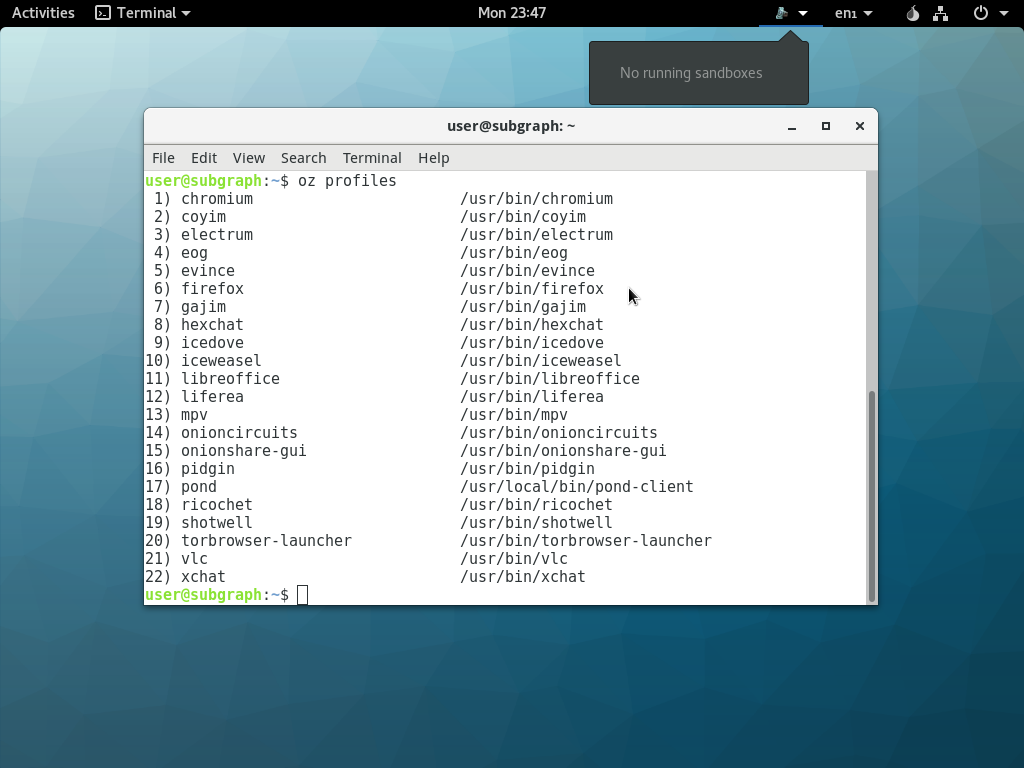Click the 'evince' profile name
This screenshot has width=1024, height=768.
(208, 270)
